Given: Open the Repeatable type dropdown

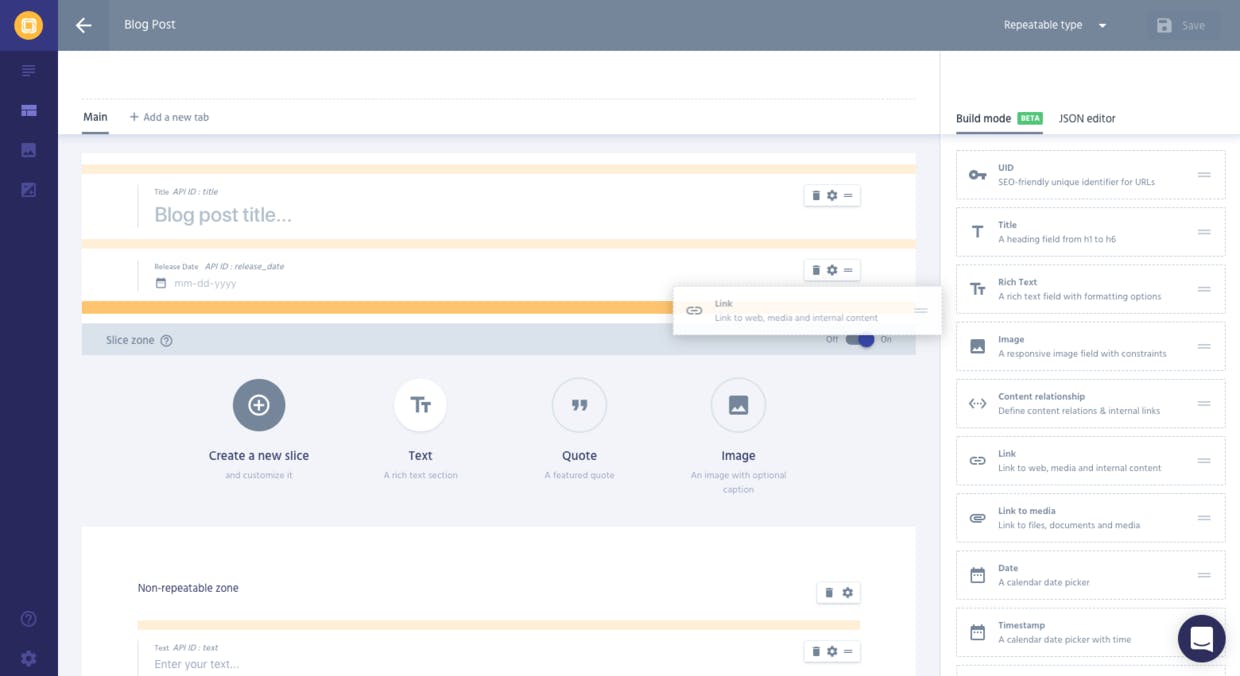Looking at the screenshot, I should pyautogui.click(x=1055, y=25).
